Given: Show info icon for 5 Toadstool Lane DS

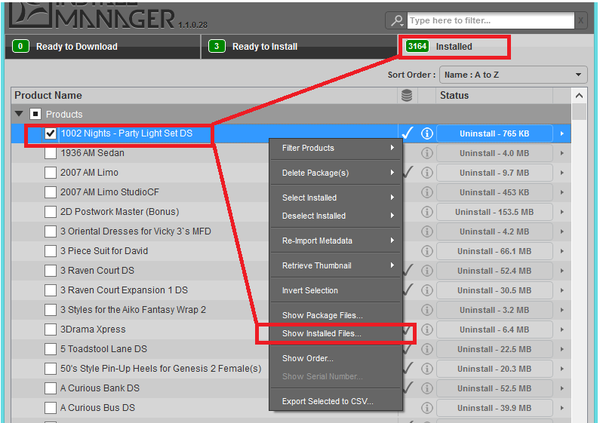Looking at the screenshot, I should coord(427,349).
